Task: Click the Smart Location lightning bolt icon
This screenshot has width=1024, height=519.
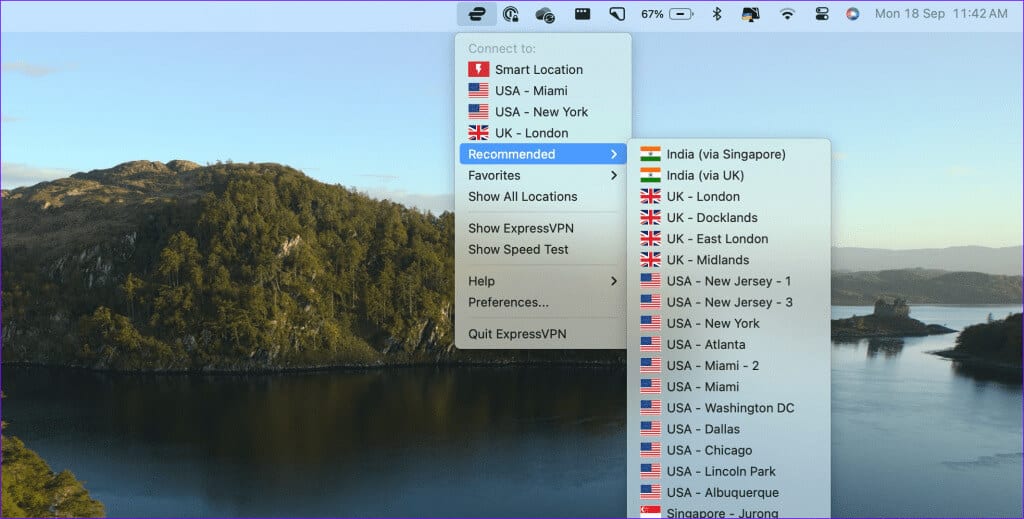Action: (479, 69)
